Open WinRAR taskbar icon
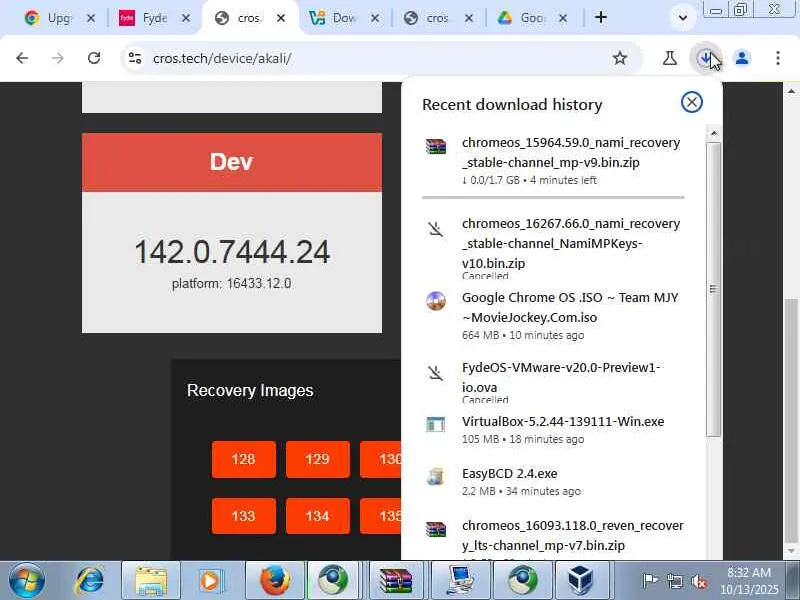The image size is (800, 600). 396,581
